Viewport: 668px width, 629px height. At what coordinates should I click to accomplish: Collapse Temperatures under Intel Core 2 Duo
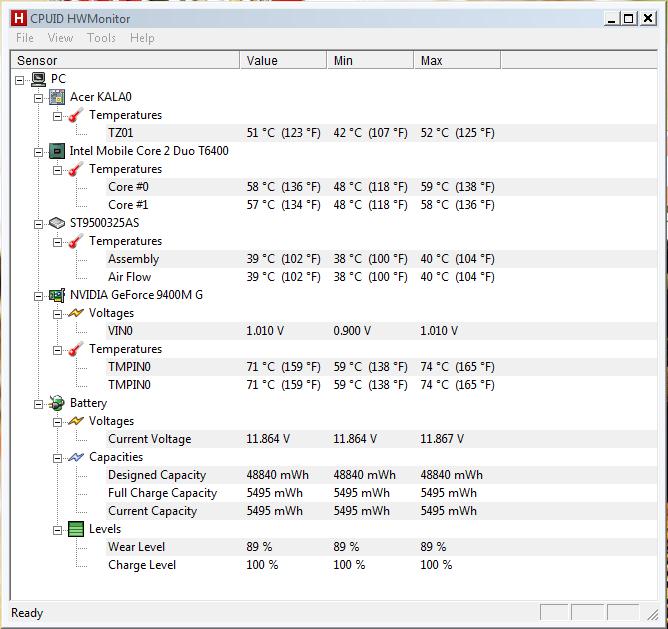57,170
